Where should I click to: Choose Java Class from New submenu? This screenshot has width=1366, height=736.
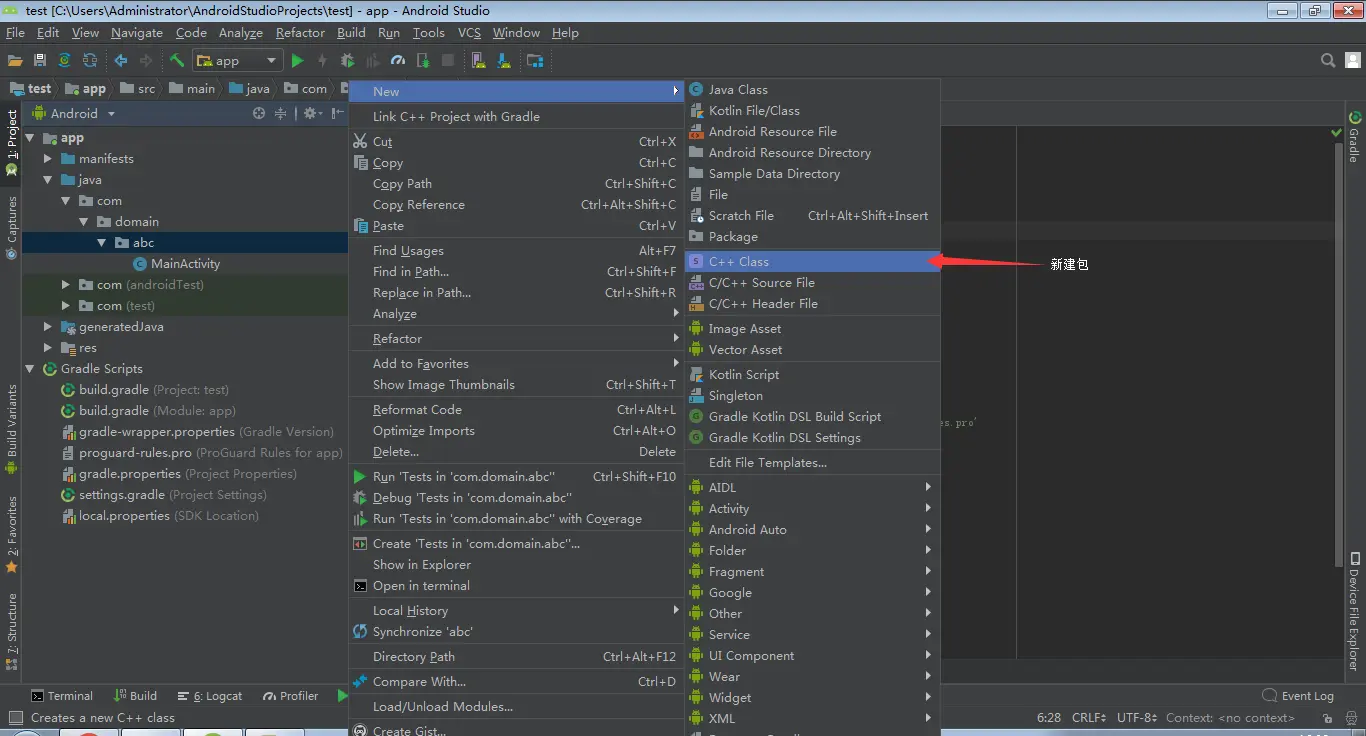[812, 90]
